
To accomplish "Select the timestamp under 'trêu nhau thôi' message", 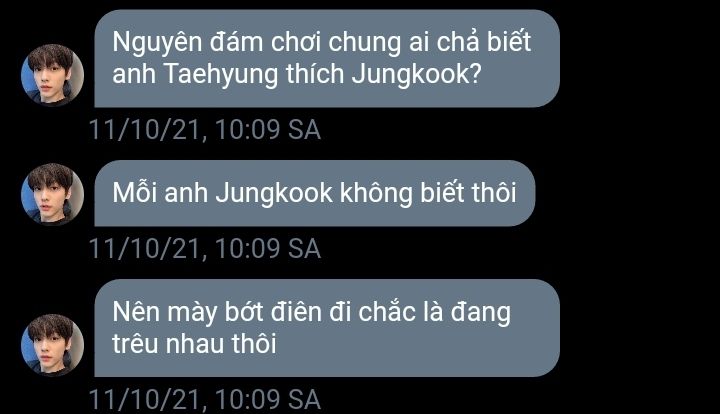I will [204, 399].
